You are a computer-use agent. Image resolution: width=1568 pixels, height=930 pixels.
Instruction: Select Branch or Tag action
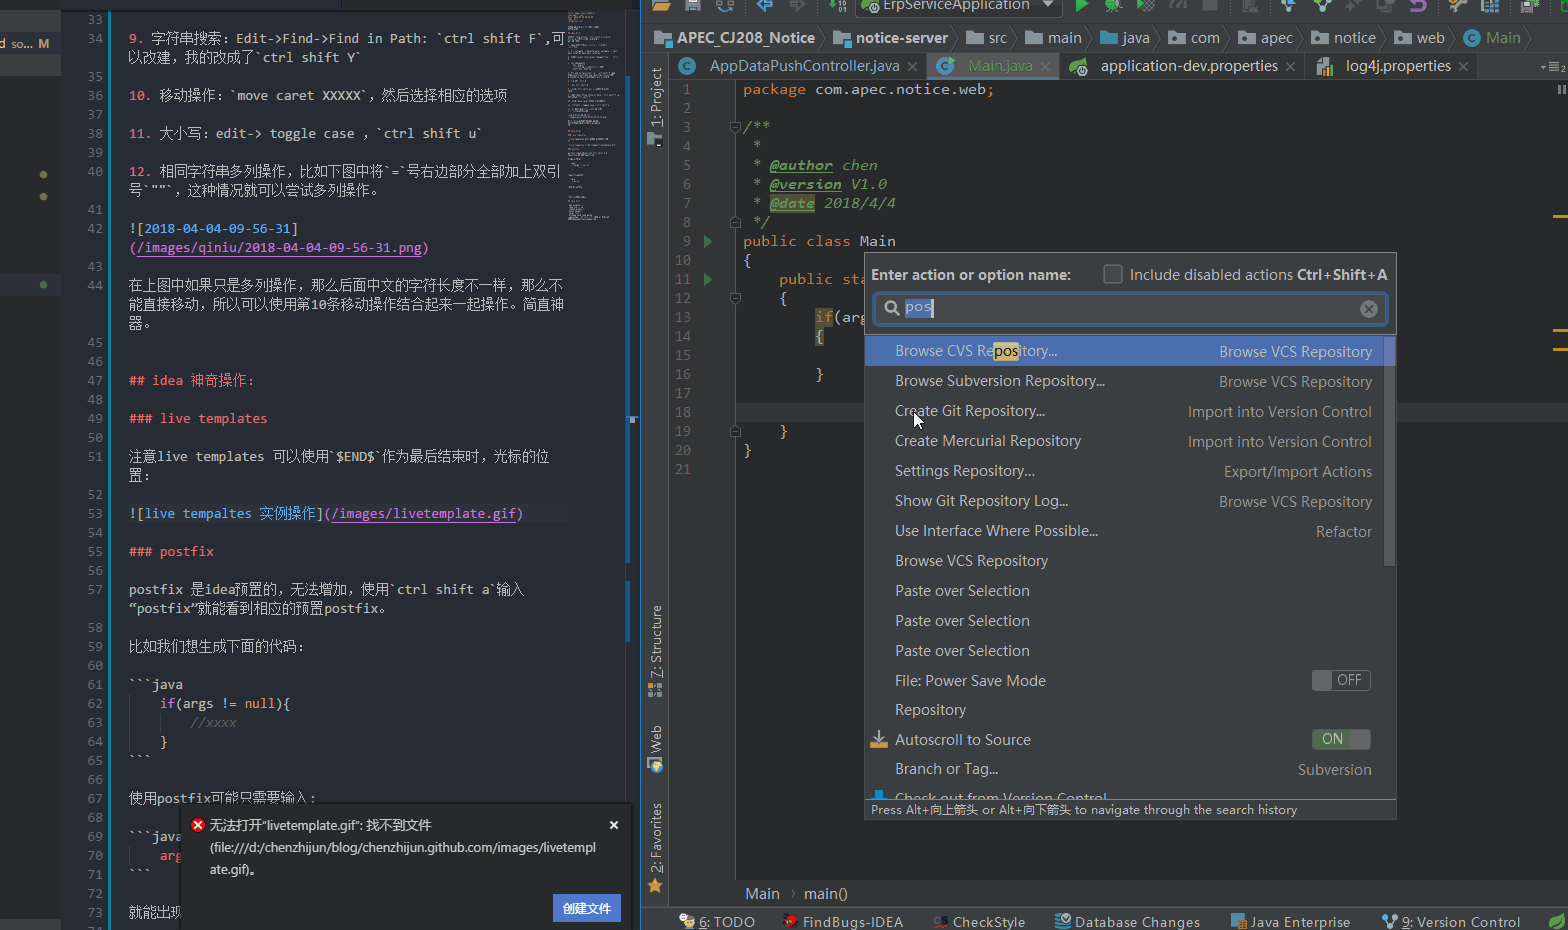[x=1125, y=769]
